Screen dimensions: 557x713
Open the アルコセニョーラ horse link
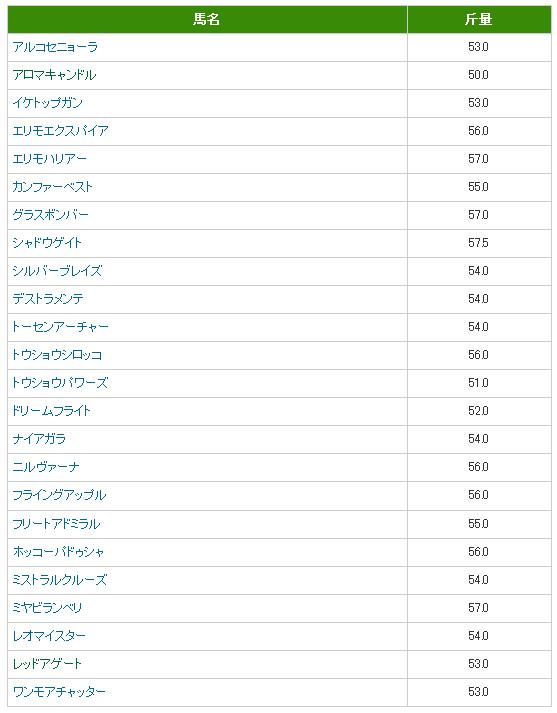[x=55, y=47]
